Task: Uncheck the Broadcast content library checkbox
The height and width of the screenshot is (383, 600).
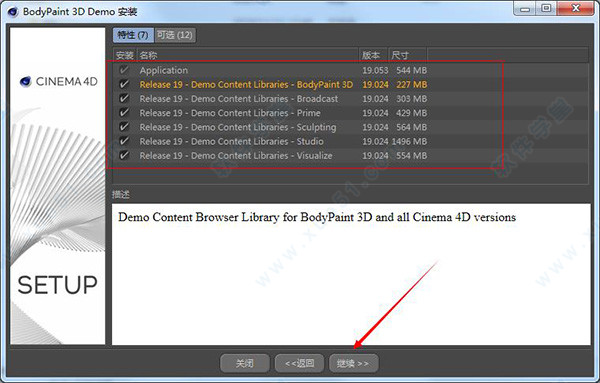Action: 124,98
